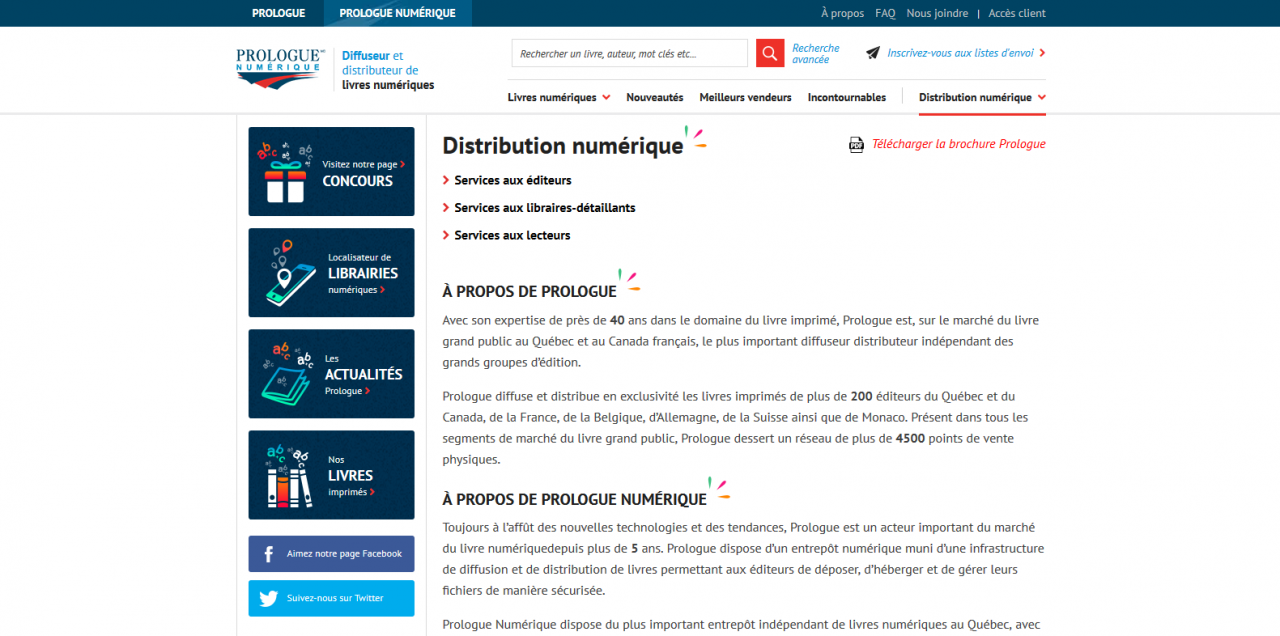Screen dimensions: 1280x636
Task: Click the newspaper Actualités icon
Action: tap(286, 374)
